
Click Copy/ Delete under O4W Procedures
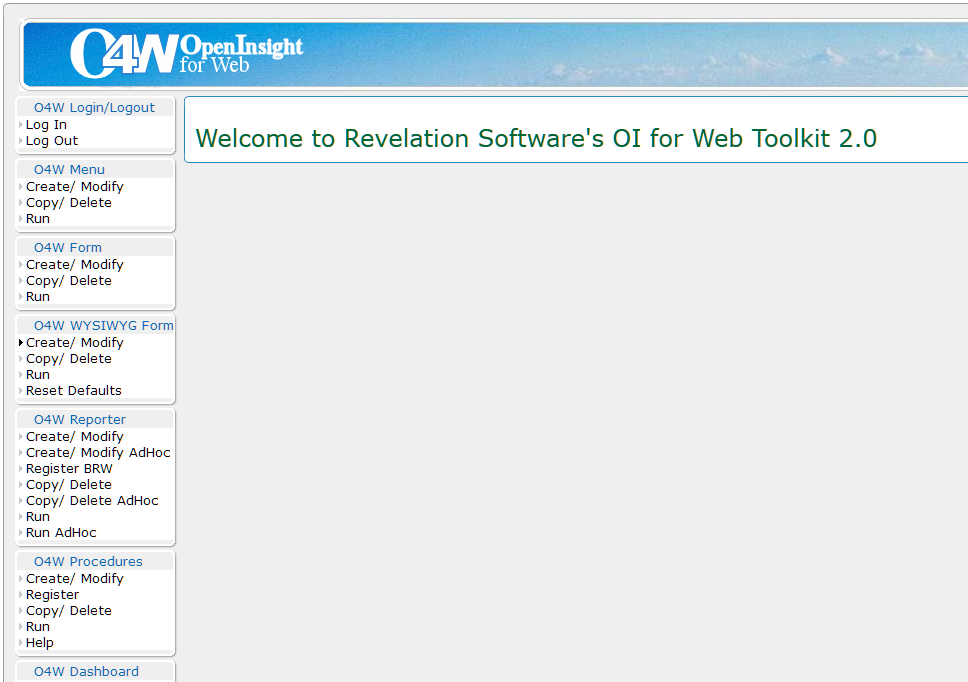(x=69, y=610)
